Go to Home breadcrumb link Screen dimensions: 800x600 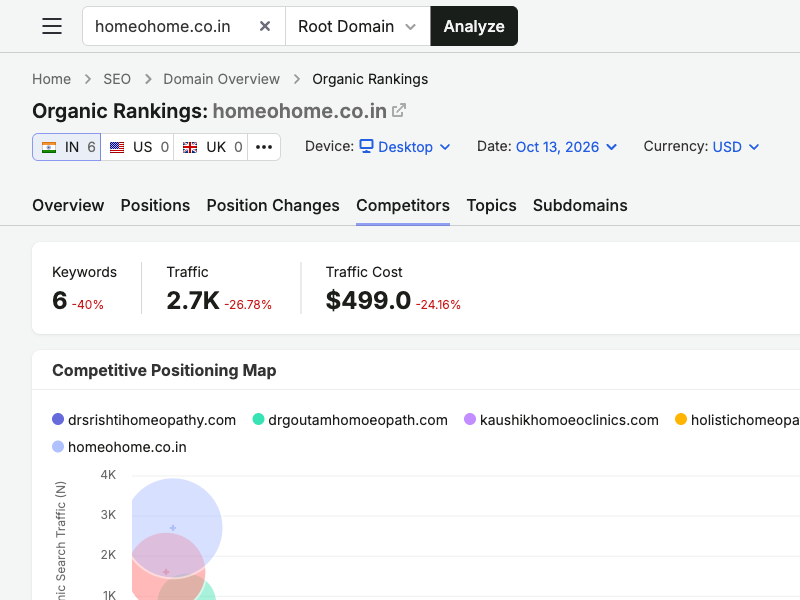(x=52, y=79)
